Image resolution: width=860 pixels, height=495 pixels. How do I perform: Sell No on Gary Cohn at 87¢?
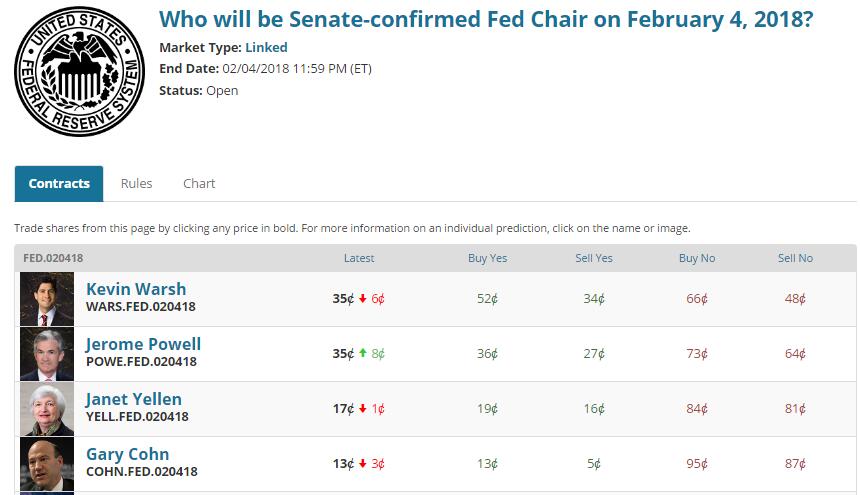(x=795, y=464)
